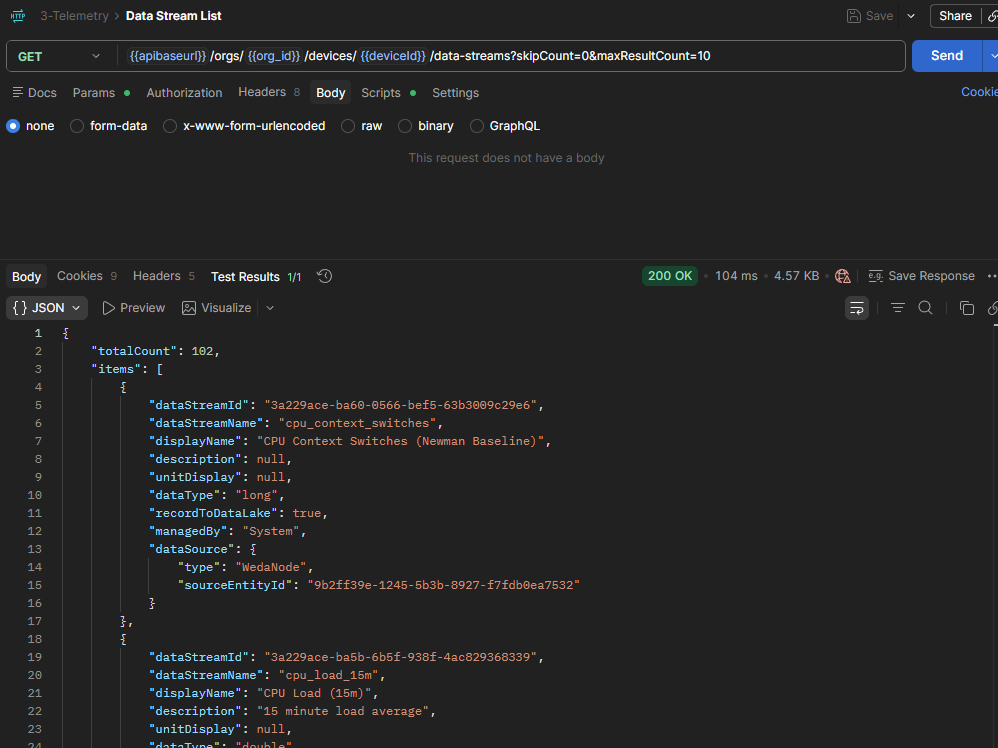Toggle word wrap in response viewer
Viewport: 998px width, 748px height.
pos(857,308)
